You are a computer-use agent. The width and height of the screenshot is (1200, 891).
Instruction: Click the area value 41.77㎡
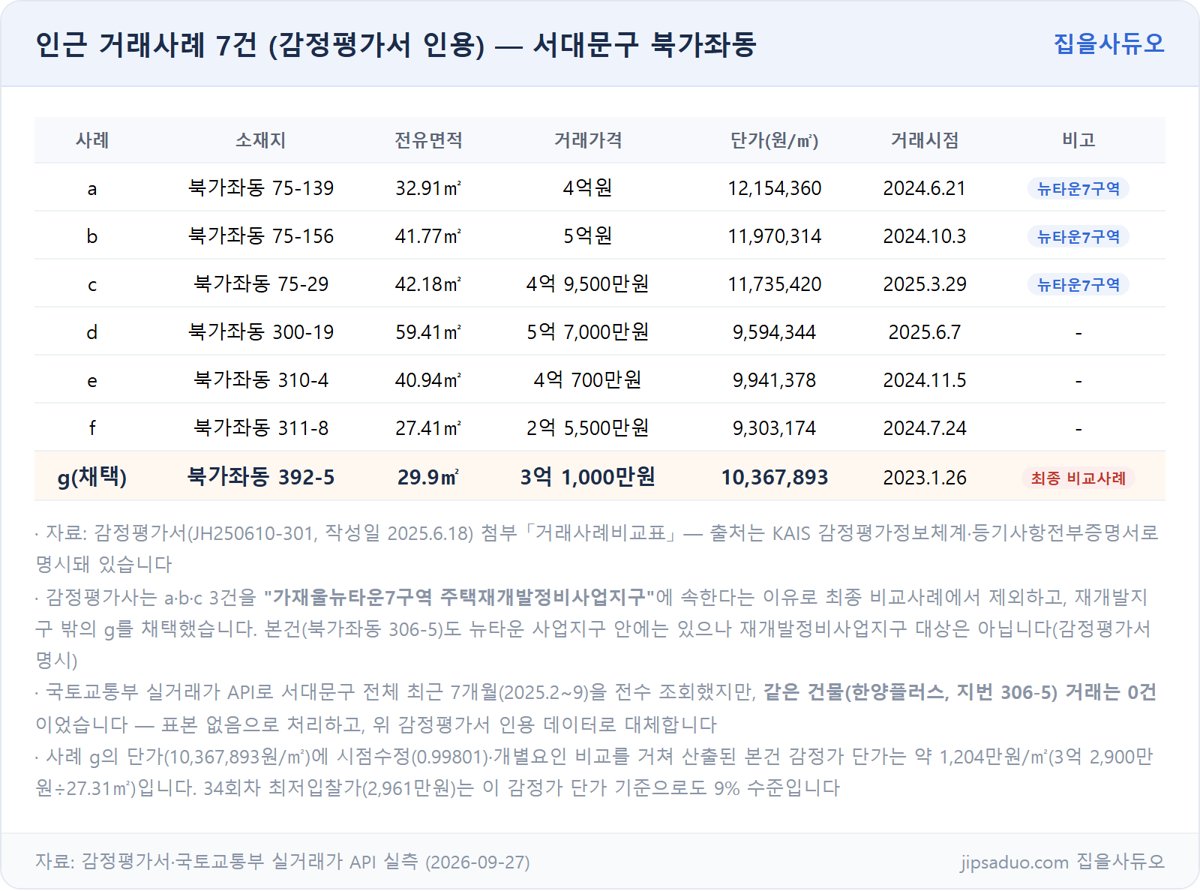[428, 236]
